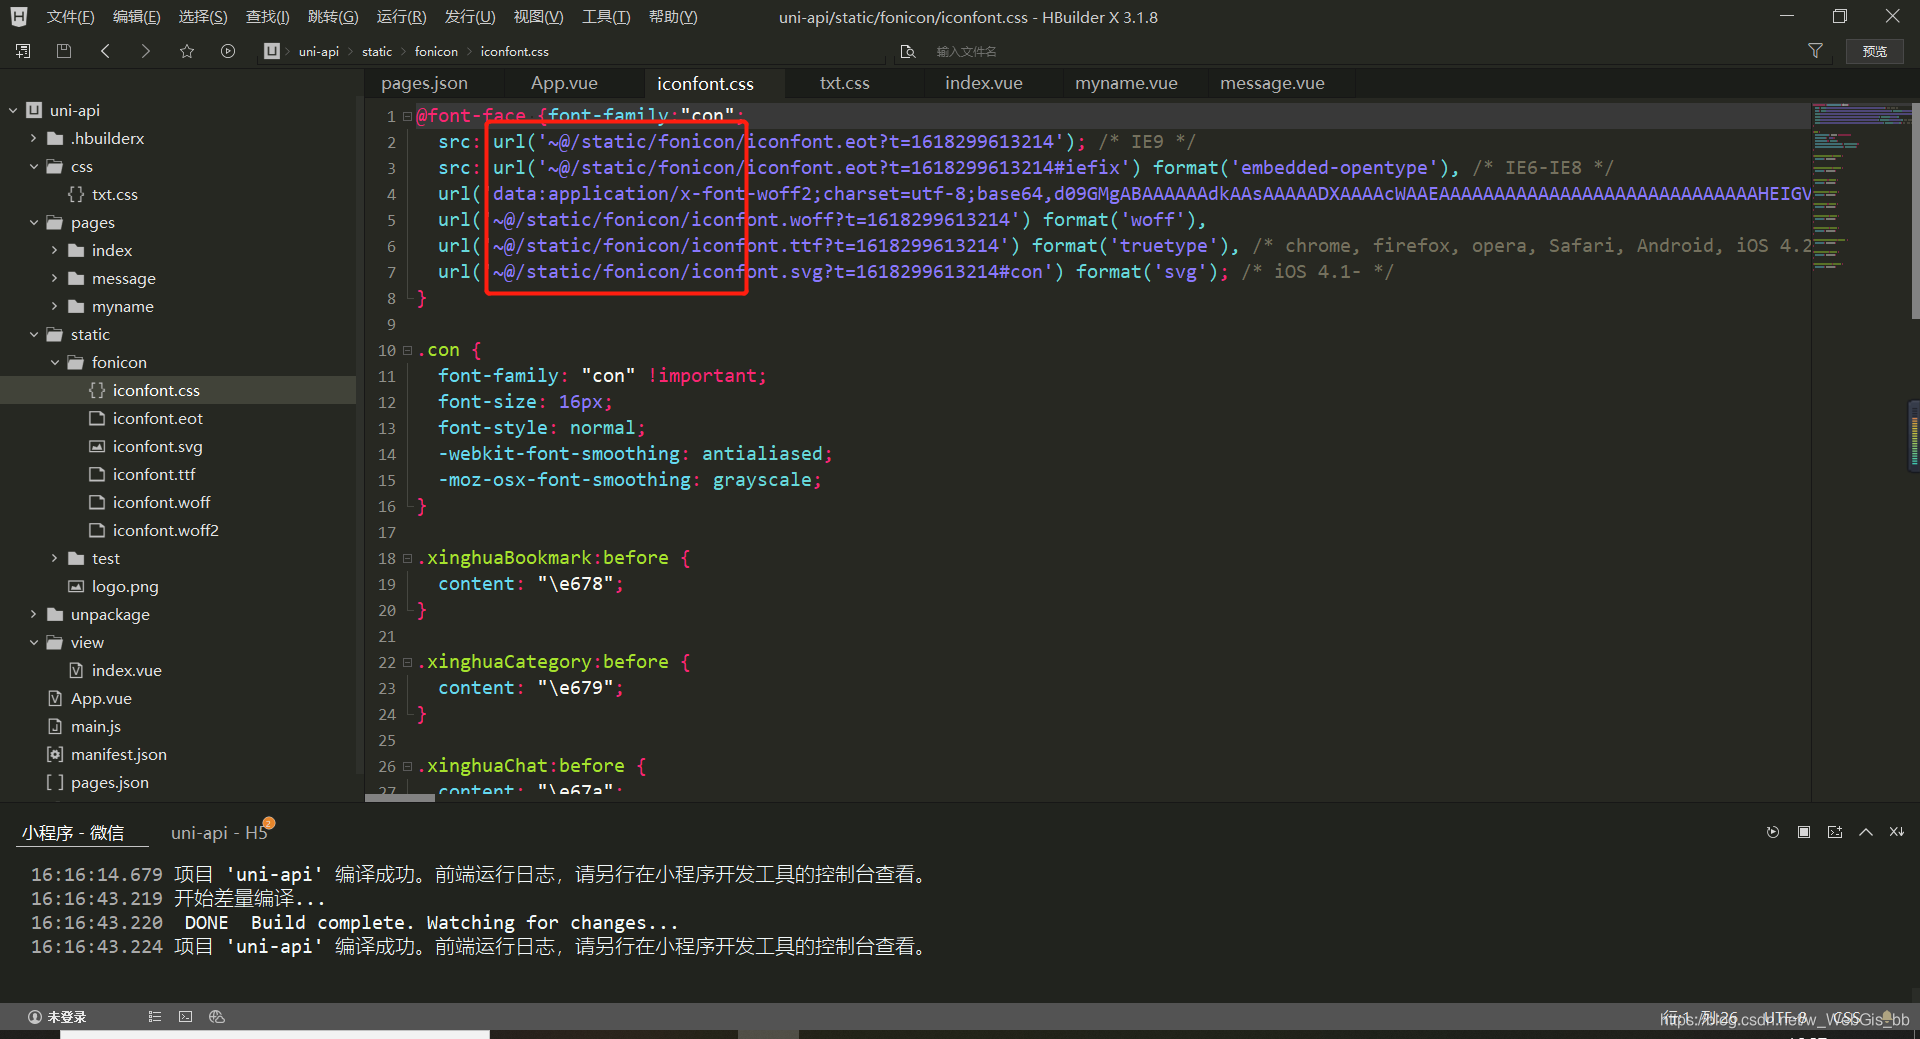Expand the unpackage folder
The image size is (1920, 1039).
coord(34,614)
